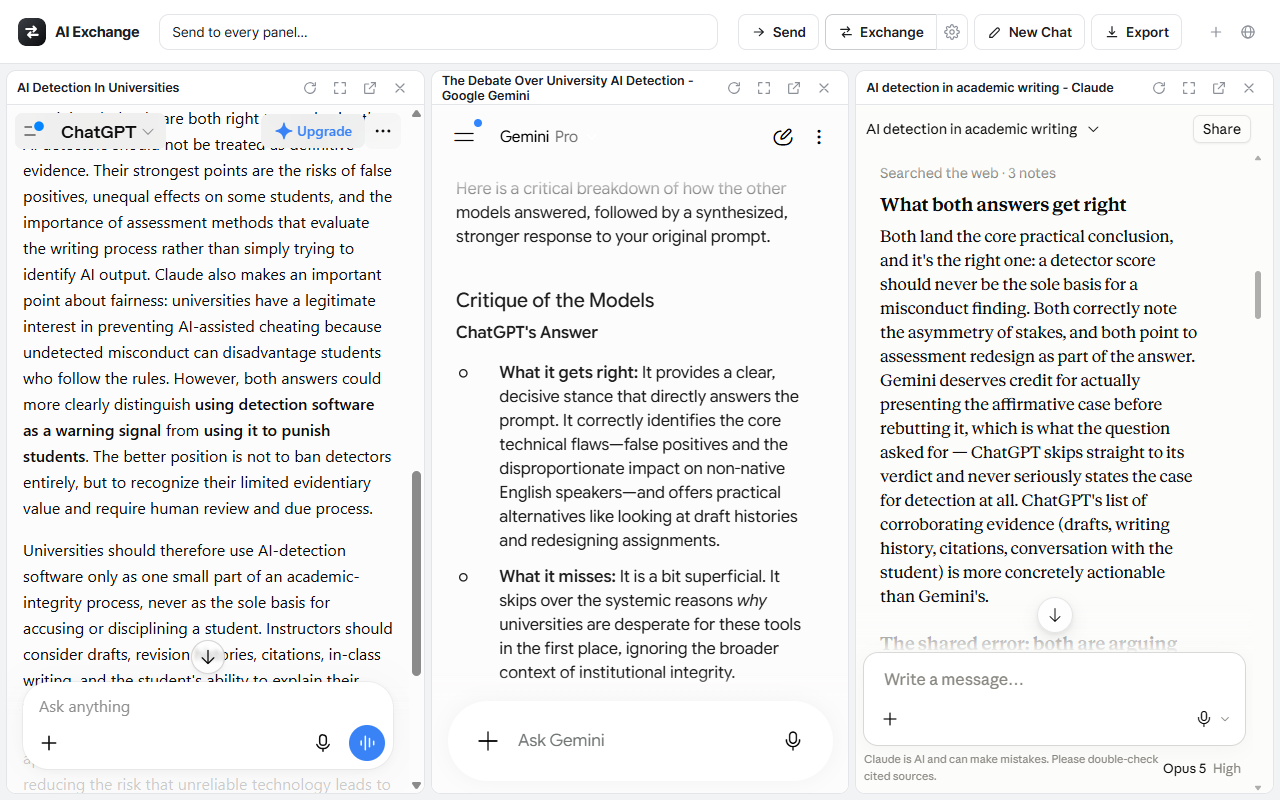The width and height of the screenshot is (1280, 800).
Task: Reload the ChatGPT panel
Action: coord(310,88)
